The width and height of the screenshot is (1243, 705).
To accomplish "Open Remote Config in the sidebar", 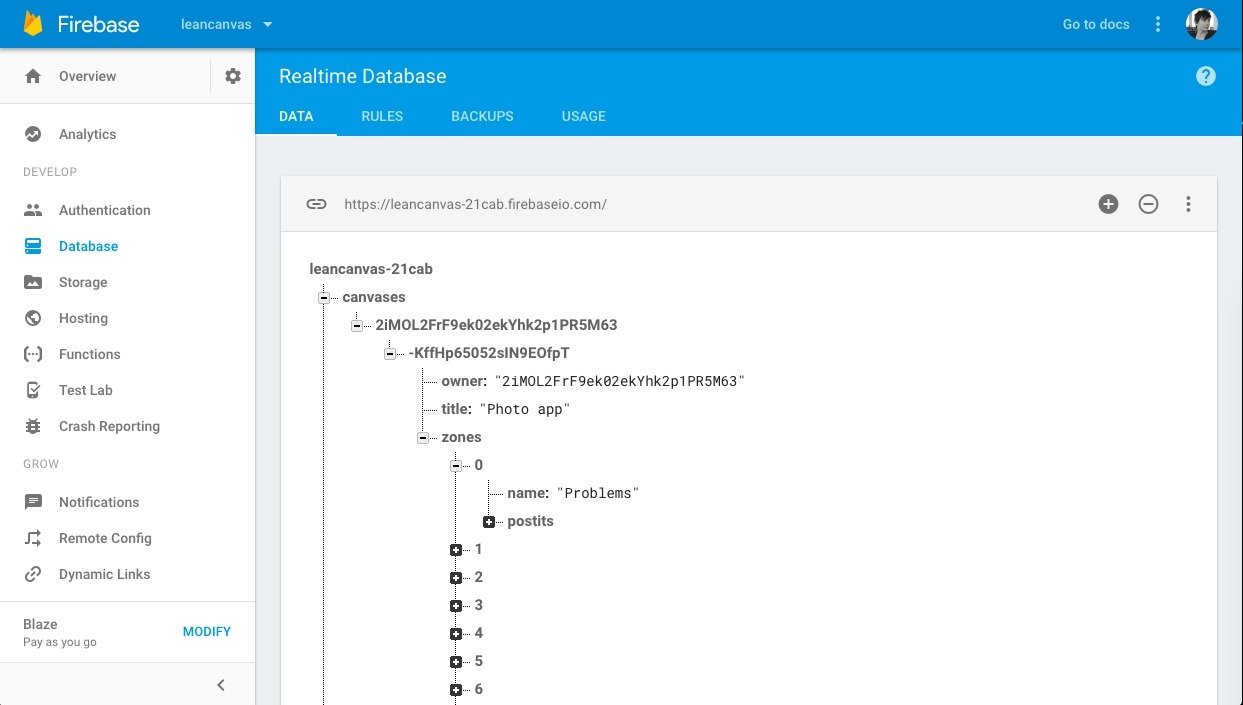I will [x=105, y=538].
